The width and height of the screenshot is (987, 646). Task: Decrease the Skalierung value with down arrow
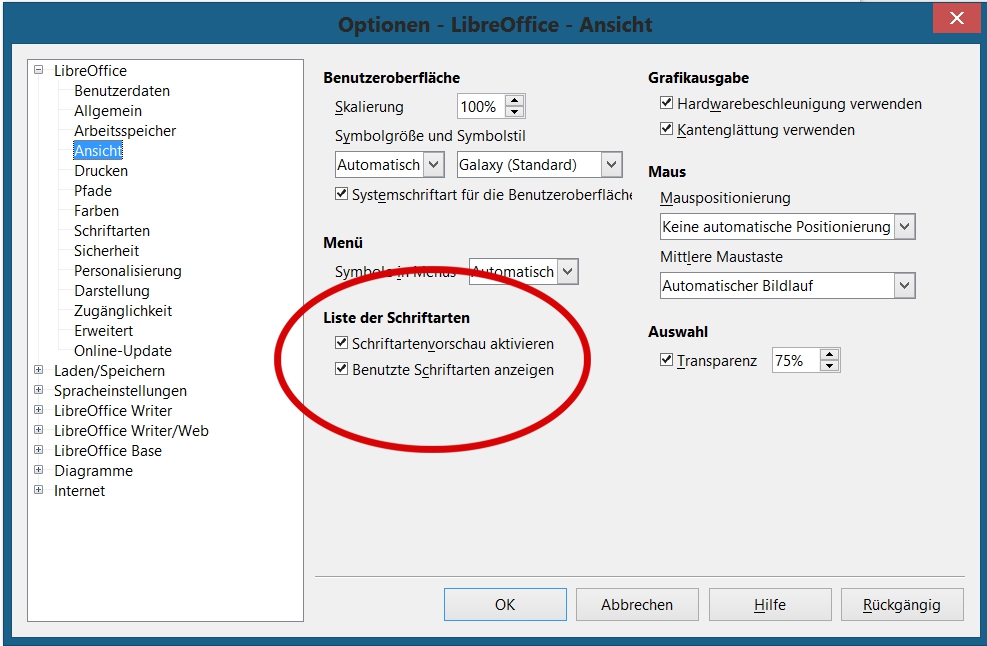click(x=515, y=112)
